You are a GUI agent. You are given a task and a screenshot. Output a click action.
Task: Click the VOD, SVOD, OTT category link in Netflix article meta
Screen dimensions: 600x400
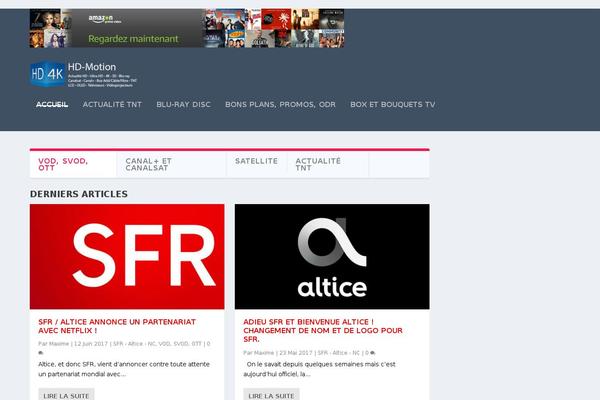coord(180,344)
